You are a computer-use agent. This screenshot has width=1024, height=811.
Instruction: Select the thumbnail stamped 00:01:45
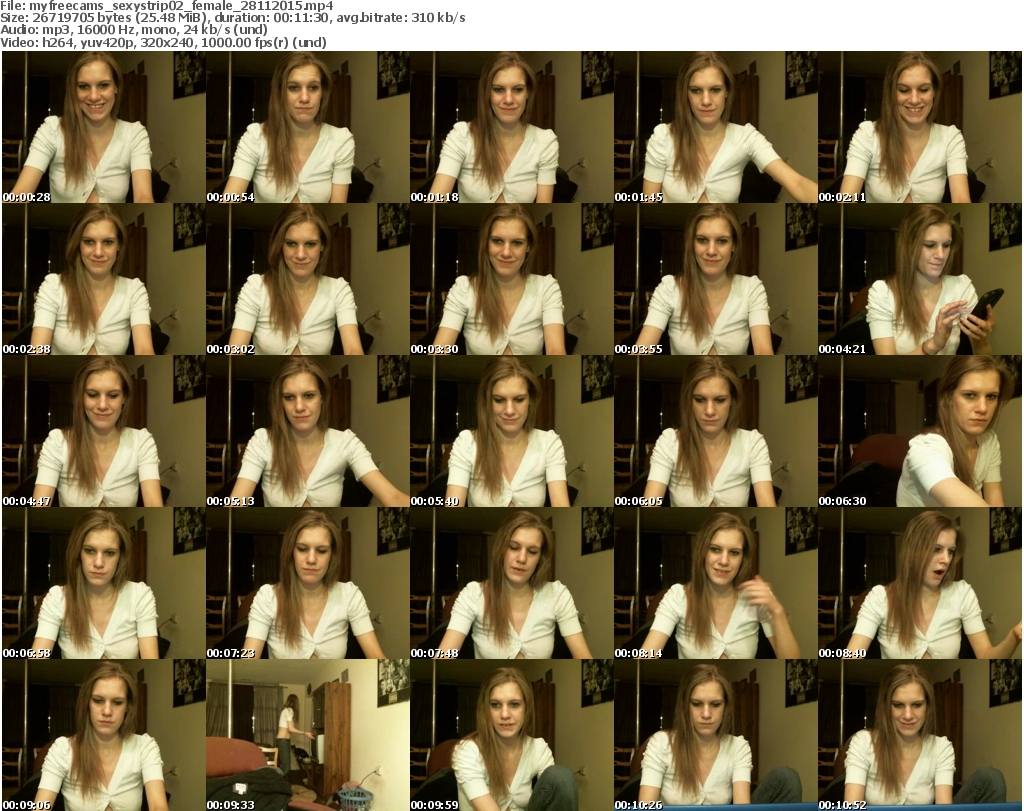716,127
